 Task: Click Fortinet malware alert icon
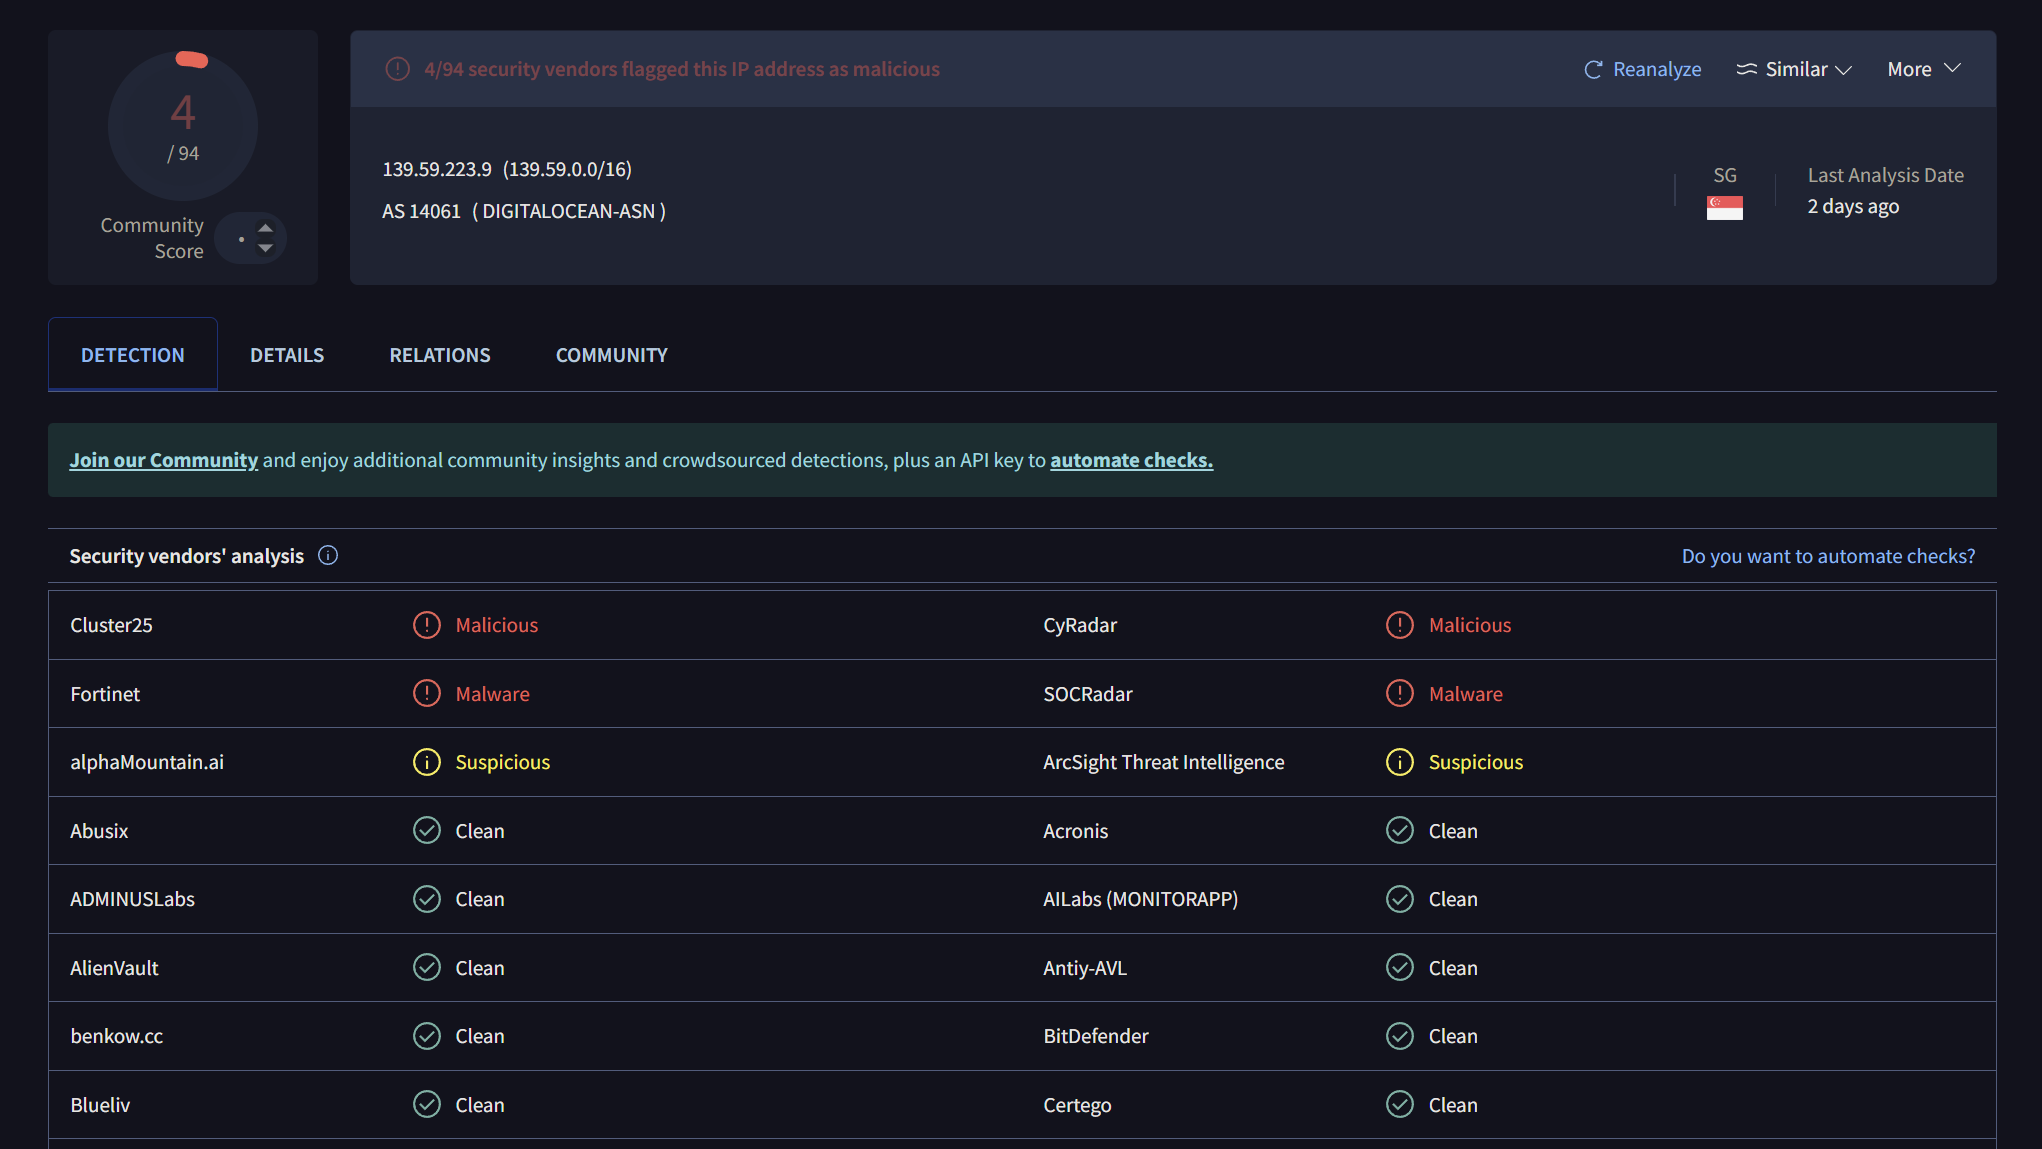point(427,693)
